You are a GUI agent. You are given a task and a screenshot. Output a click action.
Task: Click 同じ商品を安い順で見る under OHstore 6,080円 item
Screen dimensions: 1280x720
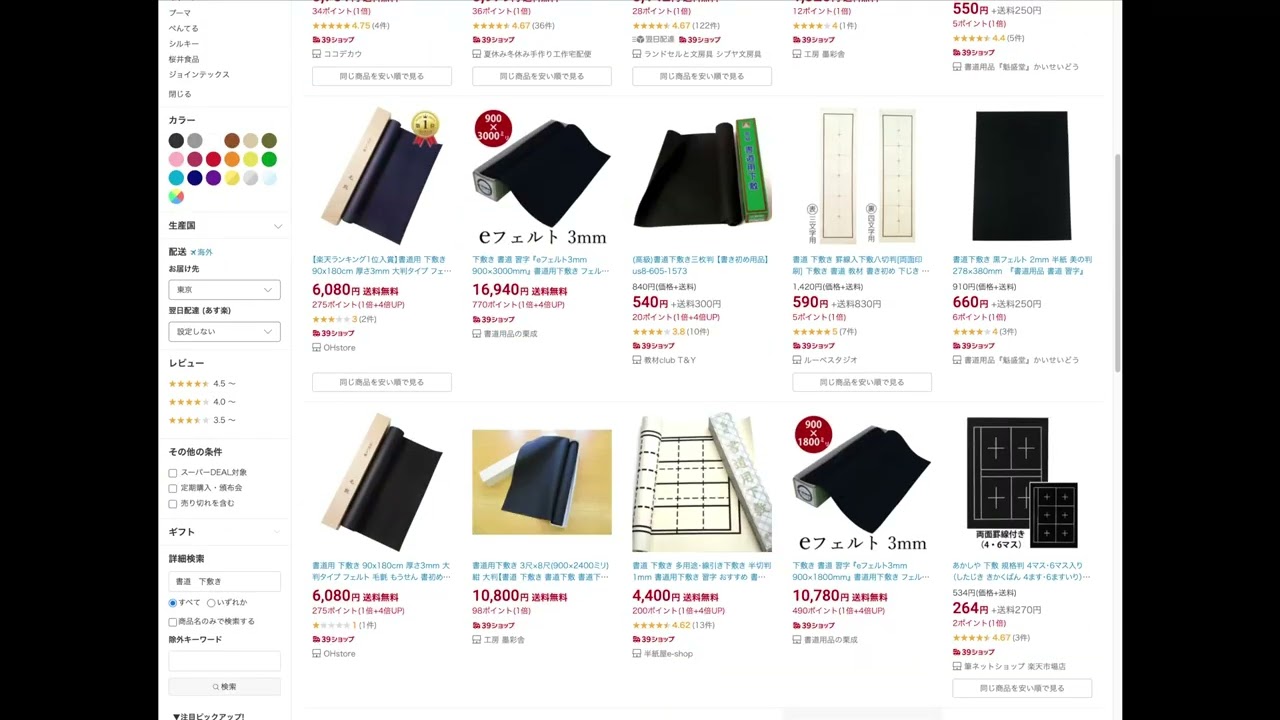point(382,382)
